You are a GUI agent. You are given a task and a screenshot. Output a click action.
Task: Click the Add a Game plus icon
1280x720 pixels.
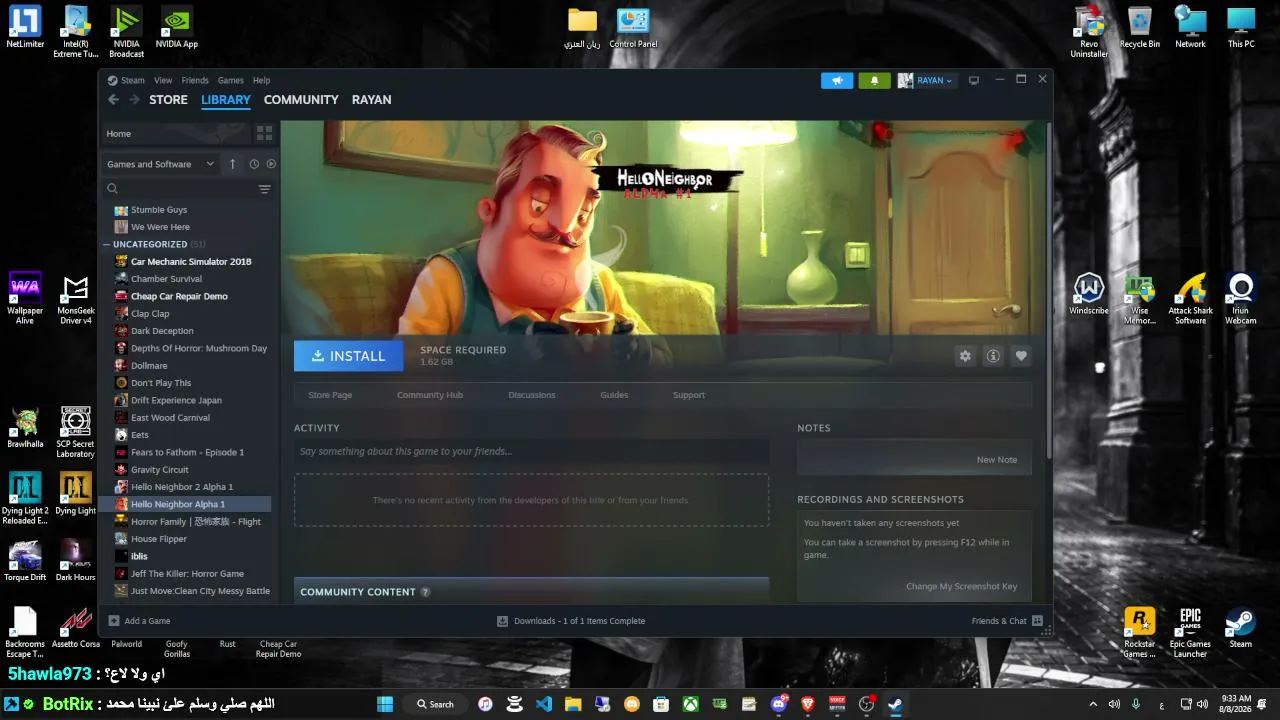114,621
